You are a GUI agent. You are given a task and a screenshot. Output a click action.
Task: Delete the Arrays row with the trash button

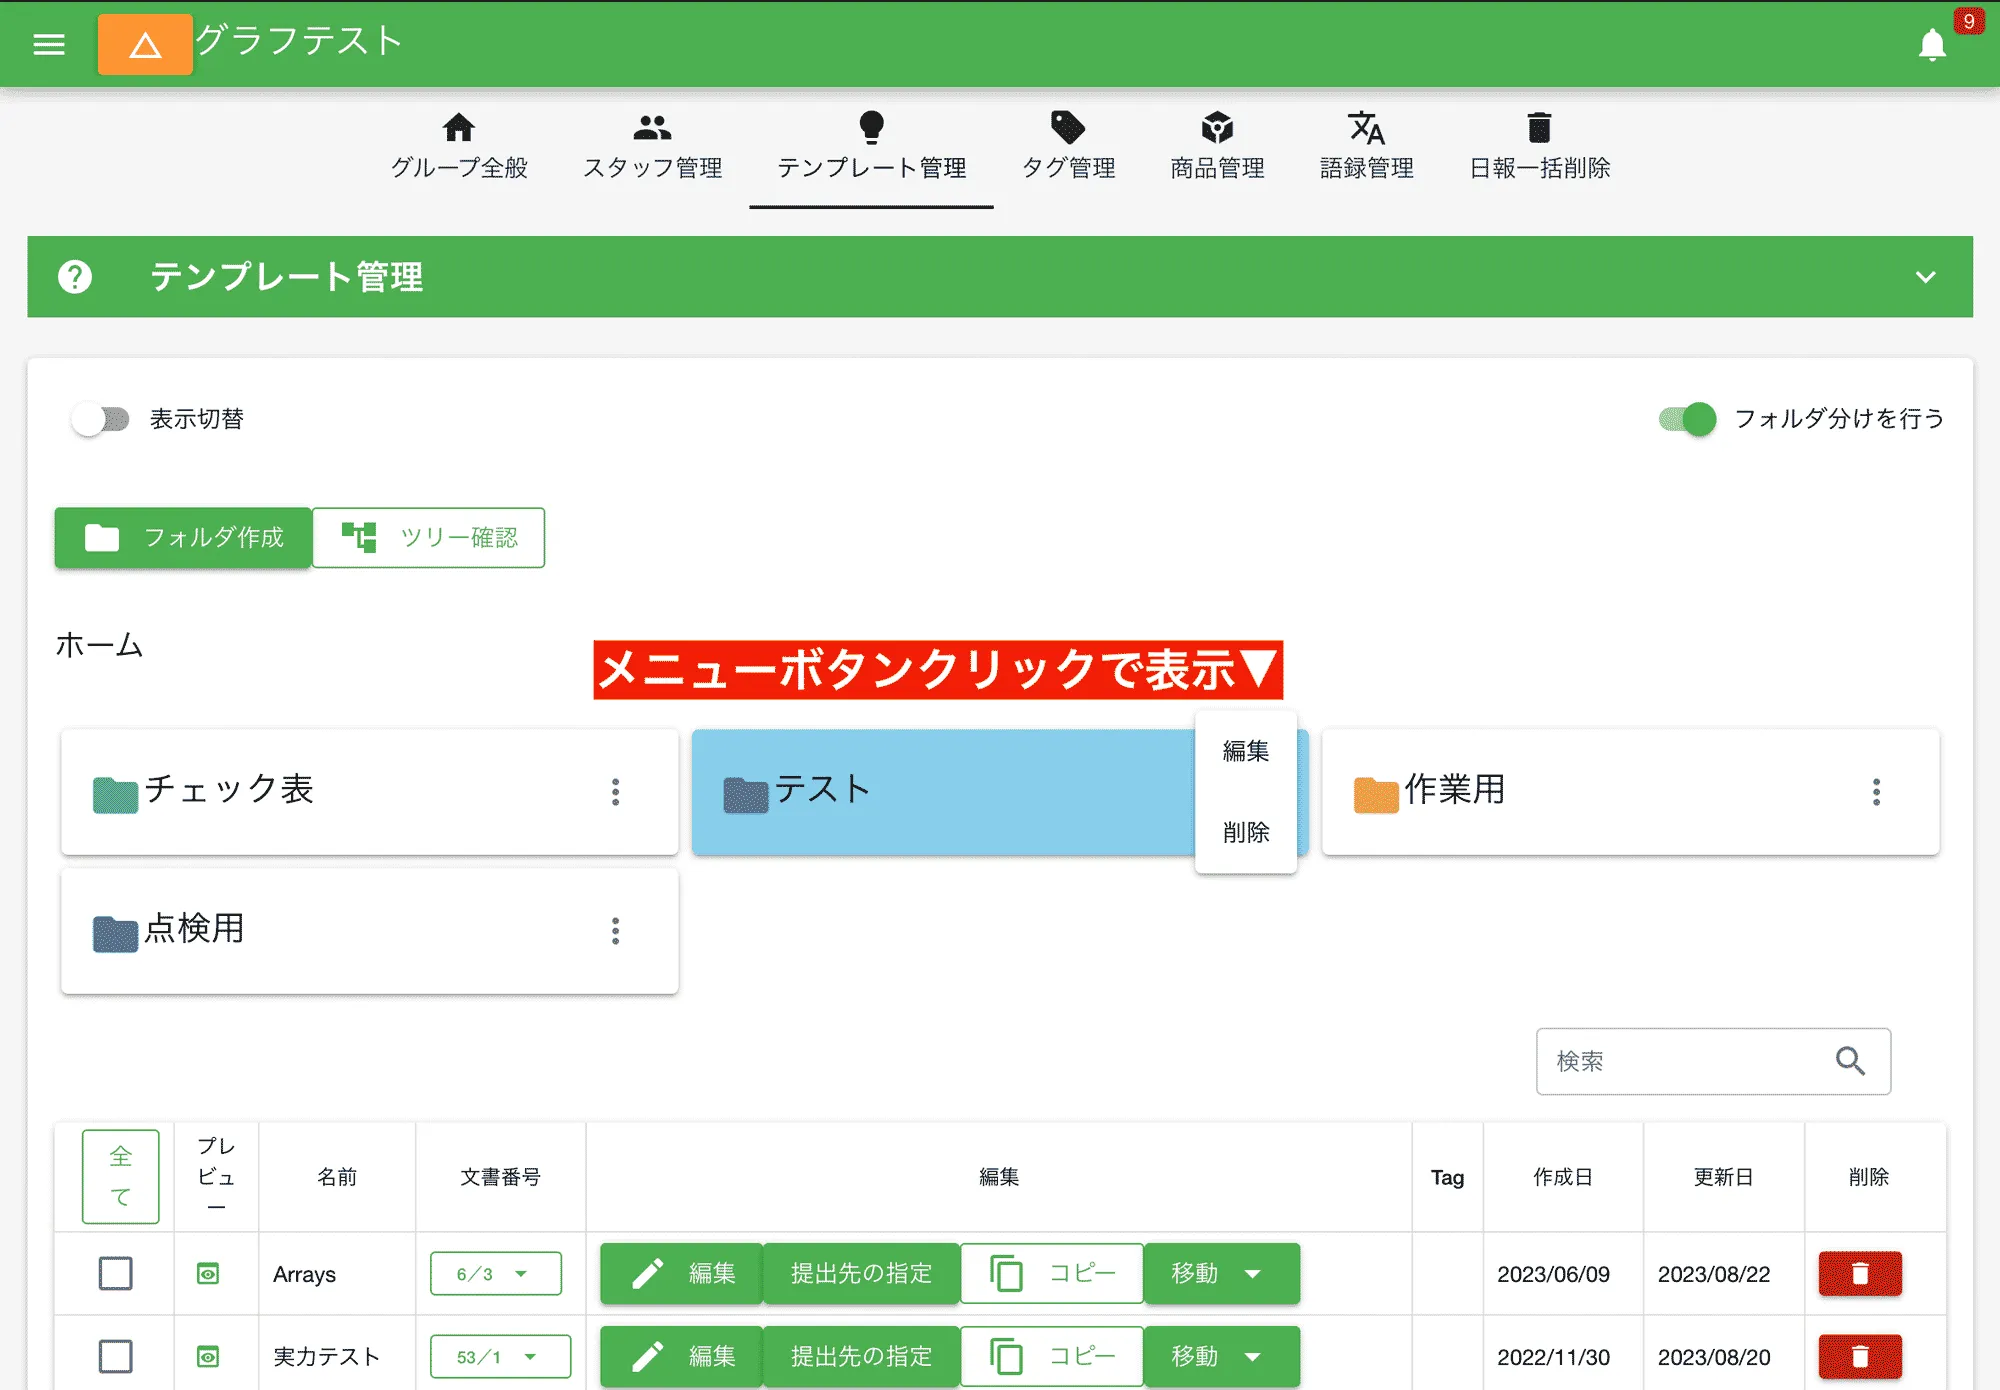pos(1859,1274)
